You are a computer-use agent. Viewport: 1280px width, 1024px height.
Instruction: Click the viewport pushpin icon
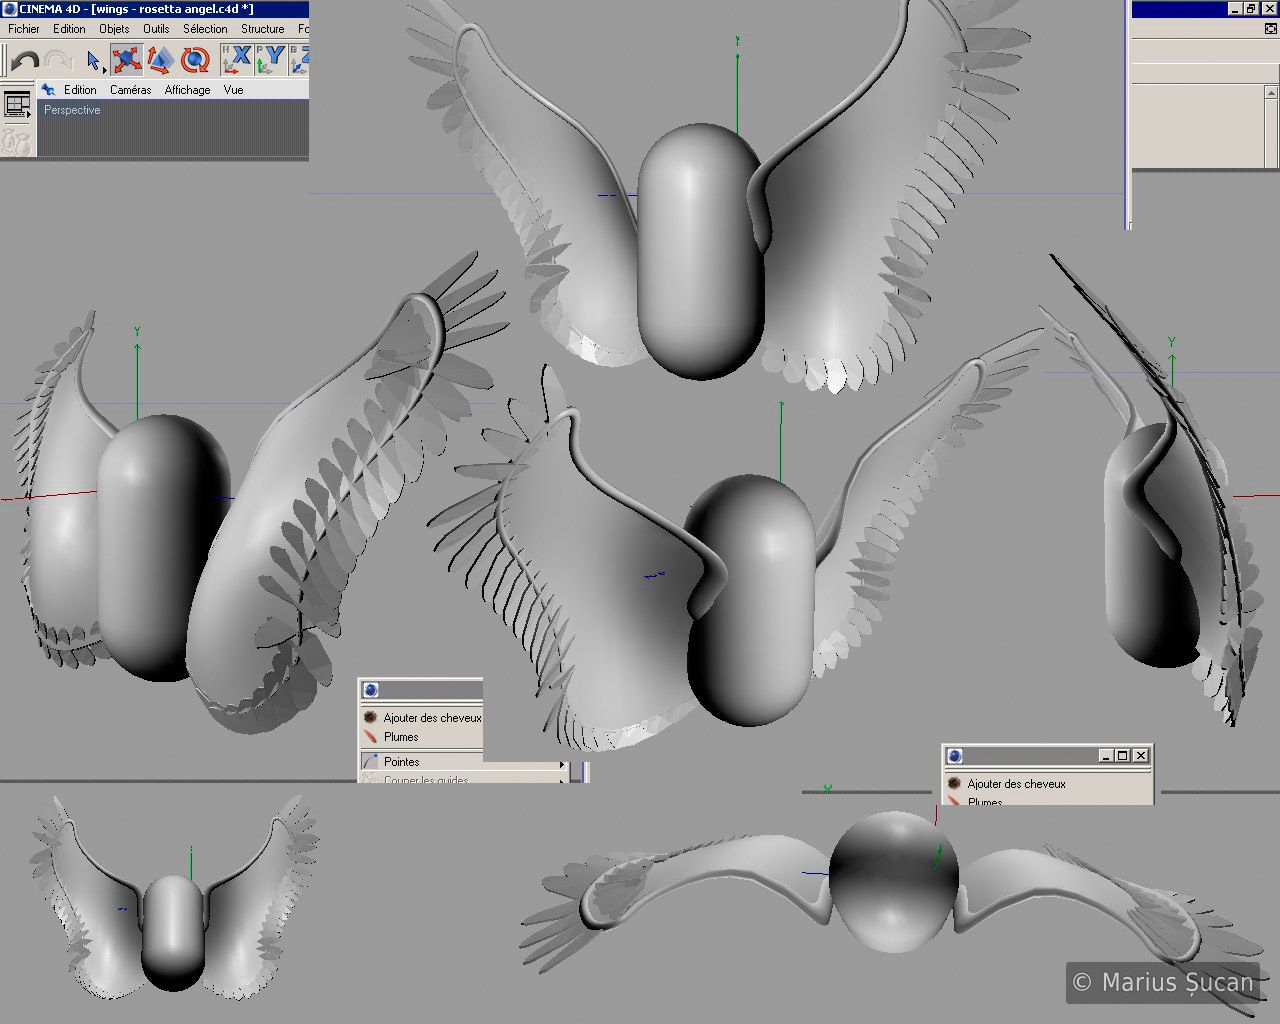[x=48, y=90]
